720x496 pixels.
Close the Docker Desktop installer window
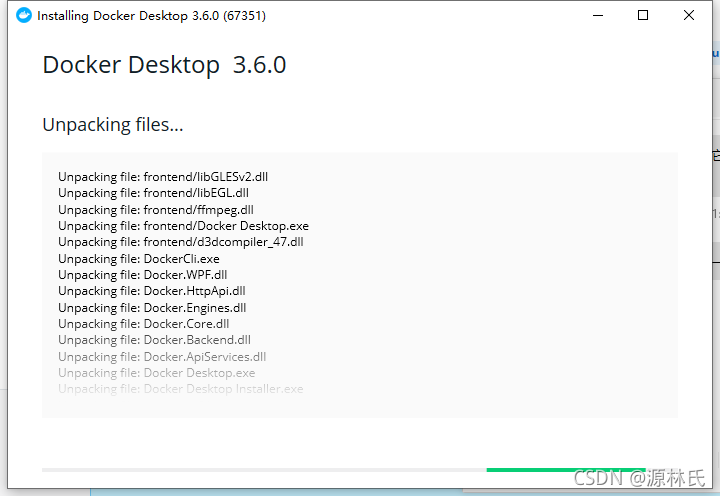point(688,15)
